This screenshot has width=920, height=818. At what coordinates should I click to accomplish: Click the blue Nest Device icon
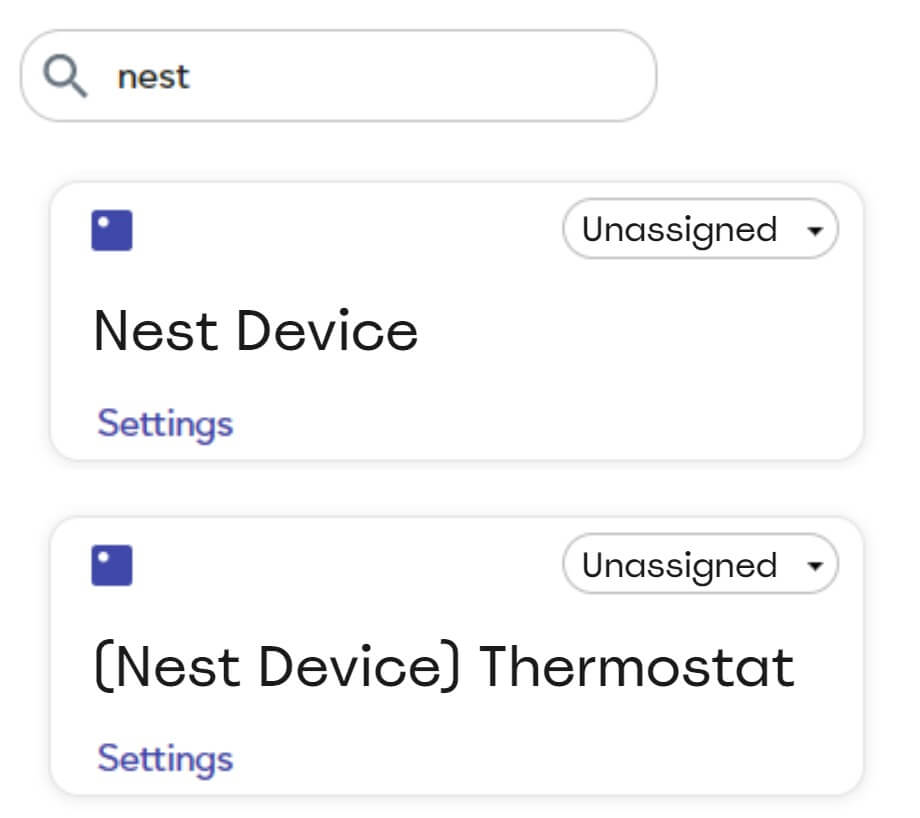tap(111, 230)
